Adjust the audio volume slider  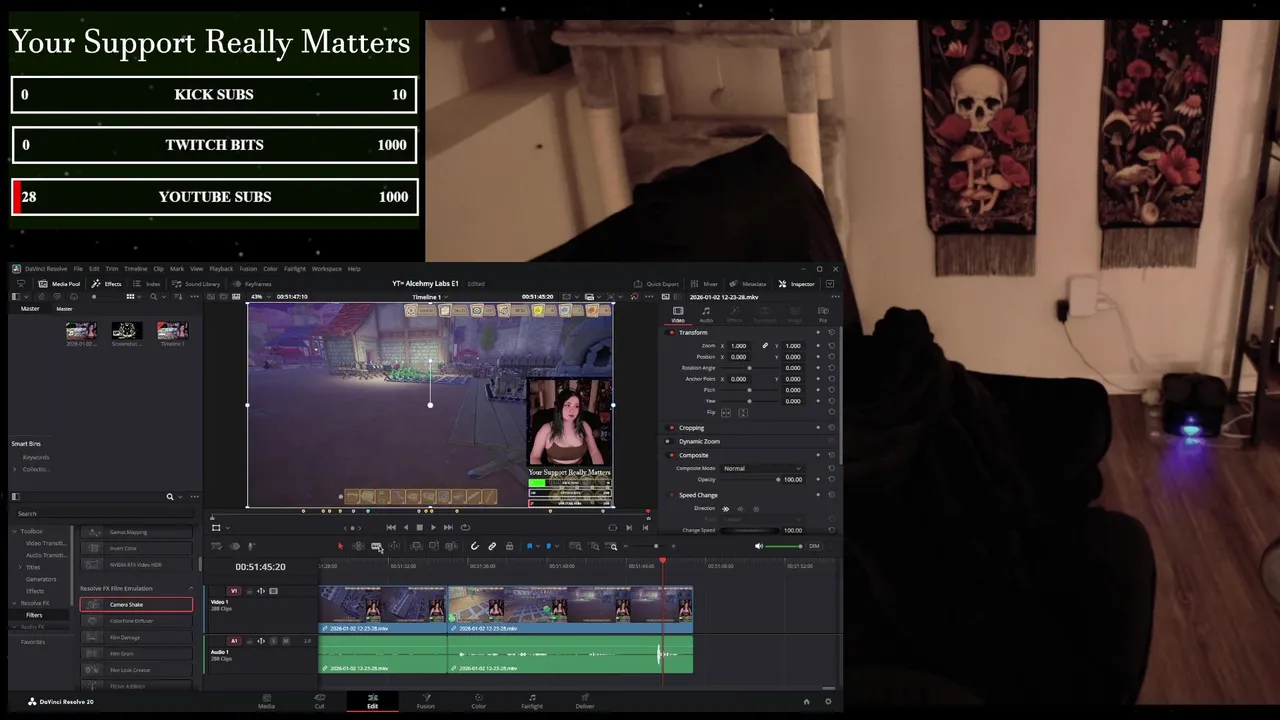(x=784, y=546)
